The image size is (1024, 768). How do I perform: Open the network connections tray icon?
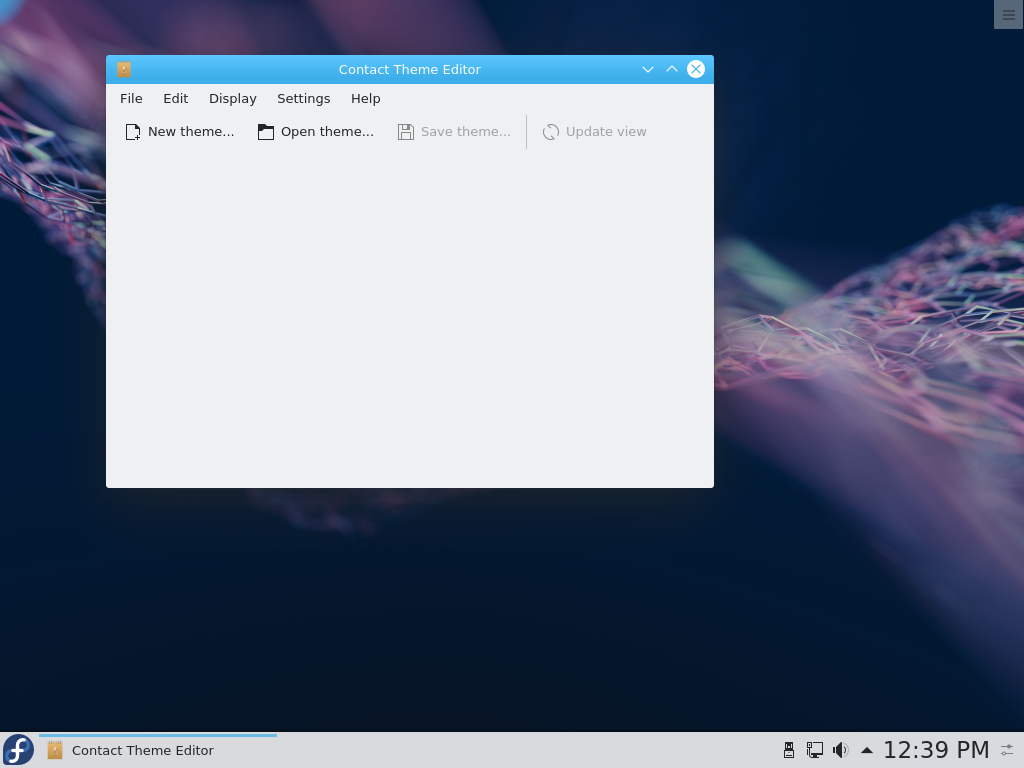[814, 750]
